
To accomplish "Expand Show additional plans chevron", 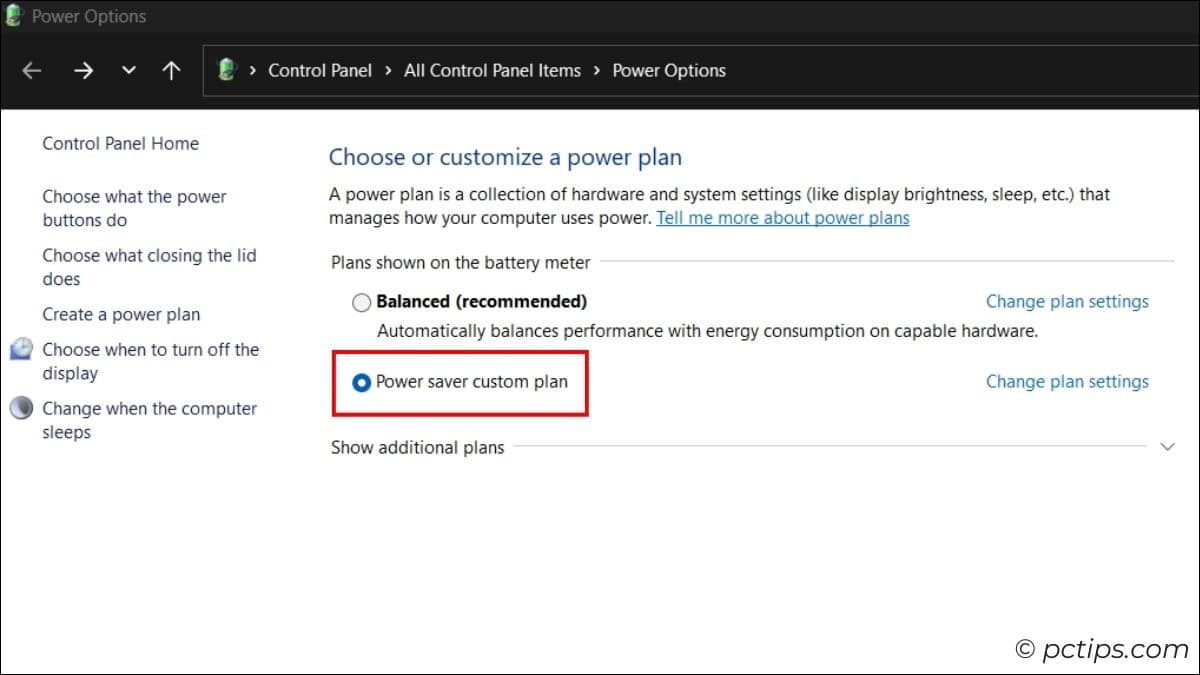I will click(1167, 447).
